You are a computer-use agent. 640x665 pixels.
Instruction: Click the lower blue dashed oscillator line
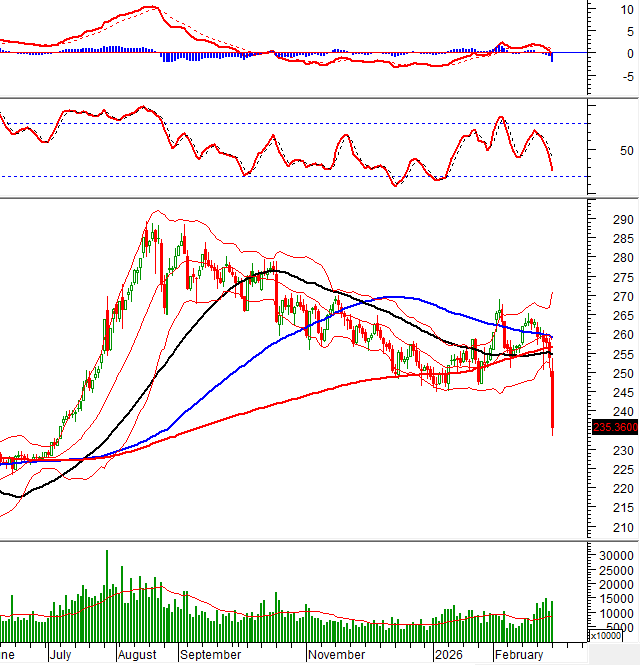[x=300, y=176]
